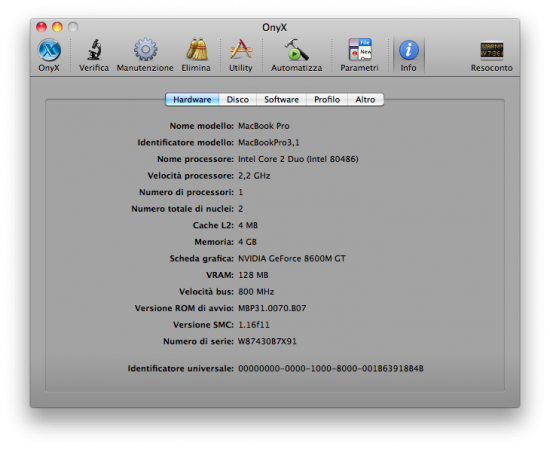Click the 2,2 GHz processor speed value
The image size is (550, 449).
pyautogui.click(x=254, y=176)
